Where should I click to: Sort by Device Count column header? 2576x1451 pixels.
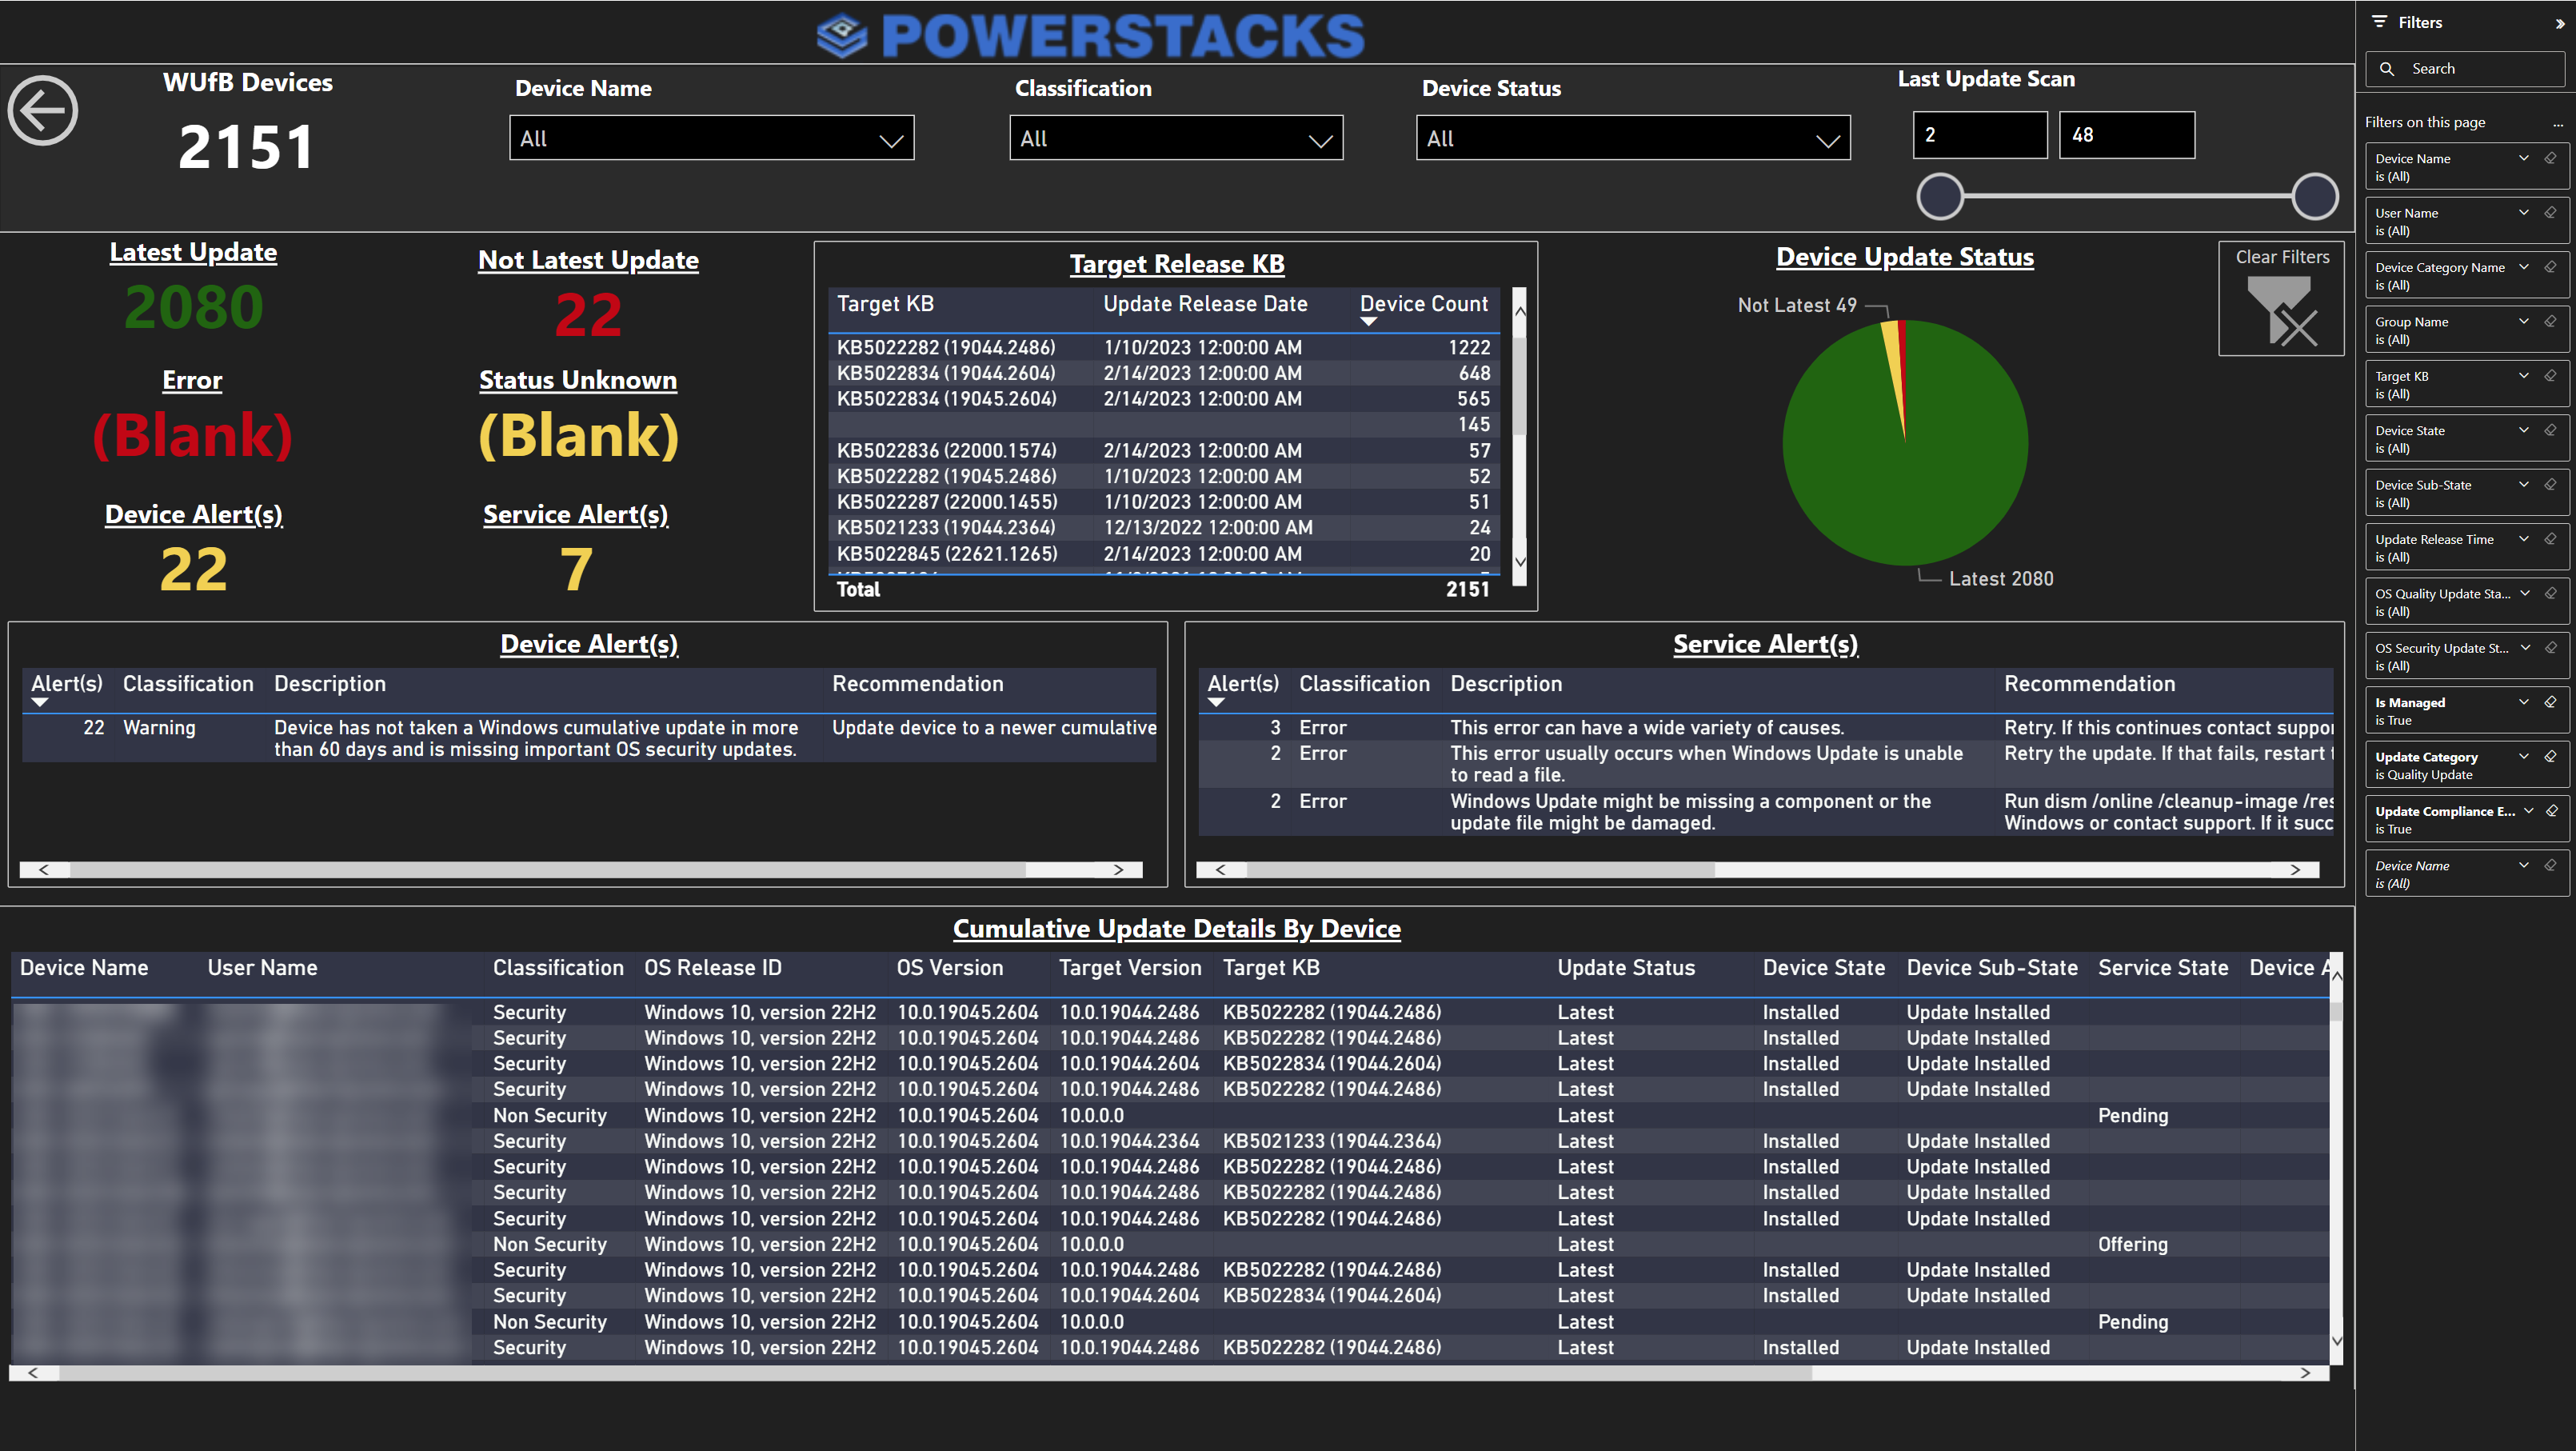click(x=1424, y=304)
